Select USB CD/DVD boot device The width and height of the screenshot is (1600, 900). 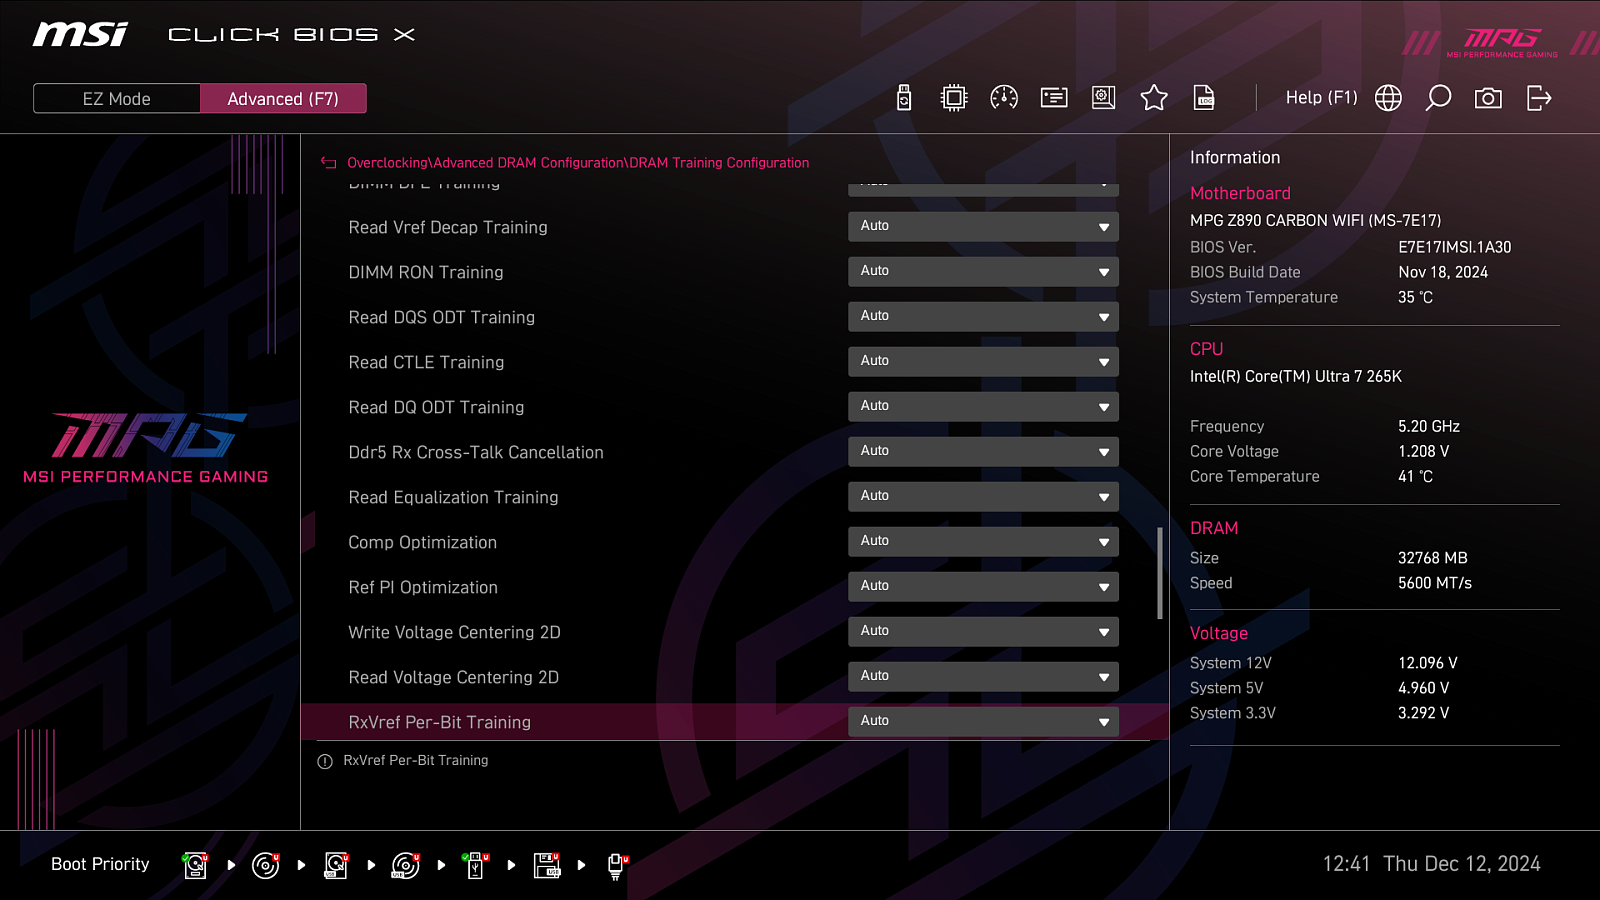click(405, 865)
